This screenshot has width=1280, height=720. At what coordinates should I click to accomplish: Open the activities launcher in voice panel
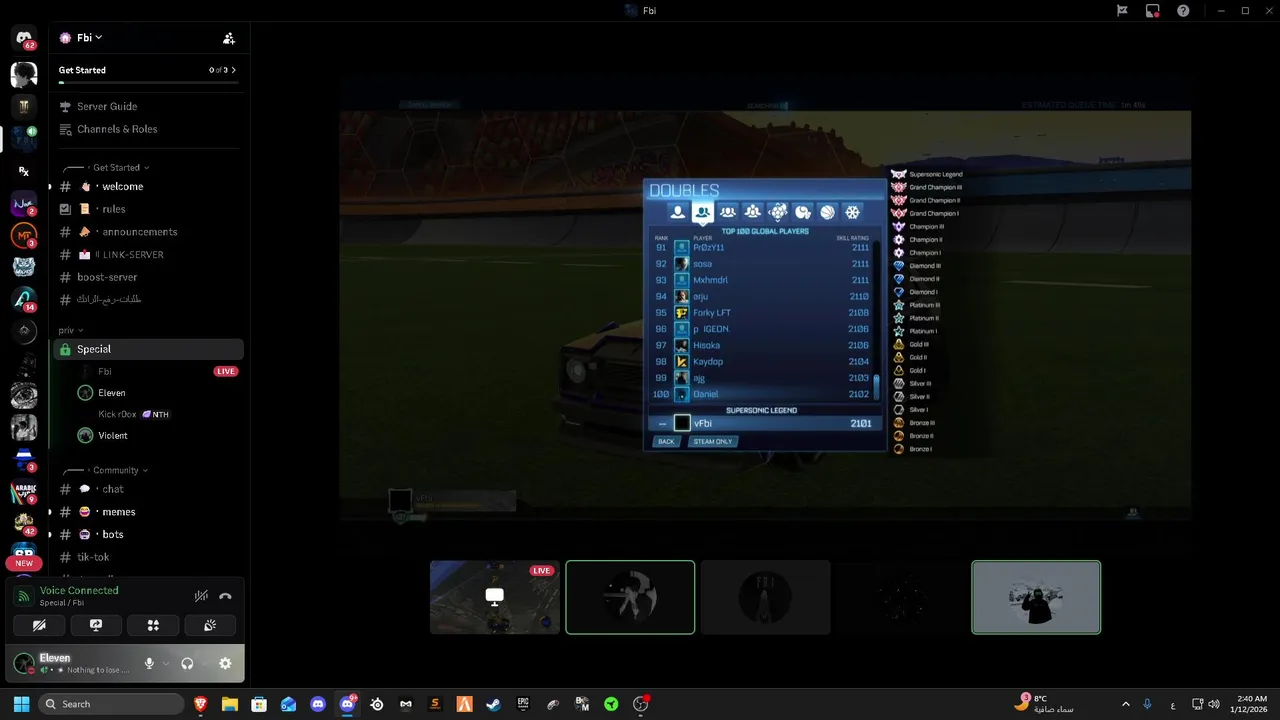point(153,625)
